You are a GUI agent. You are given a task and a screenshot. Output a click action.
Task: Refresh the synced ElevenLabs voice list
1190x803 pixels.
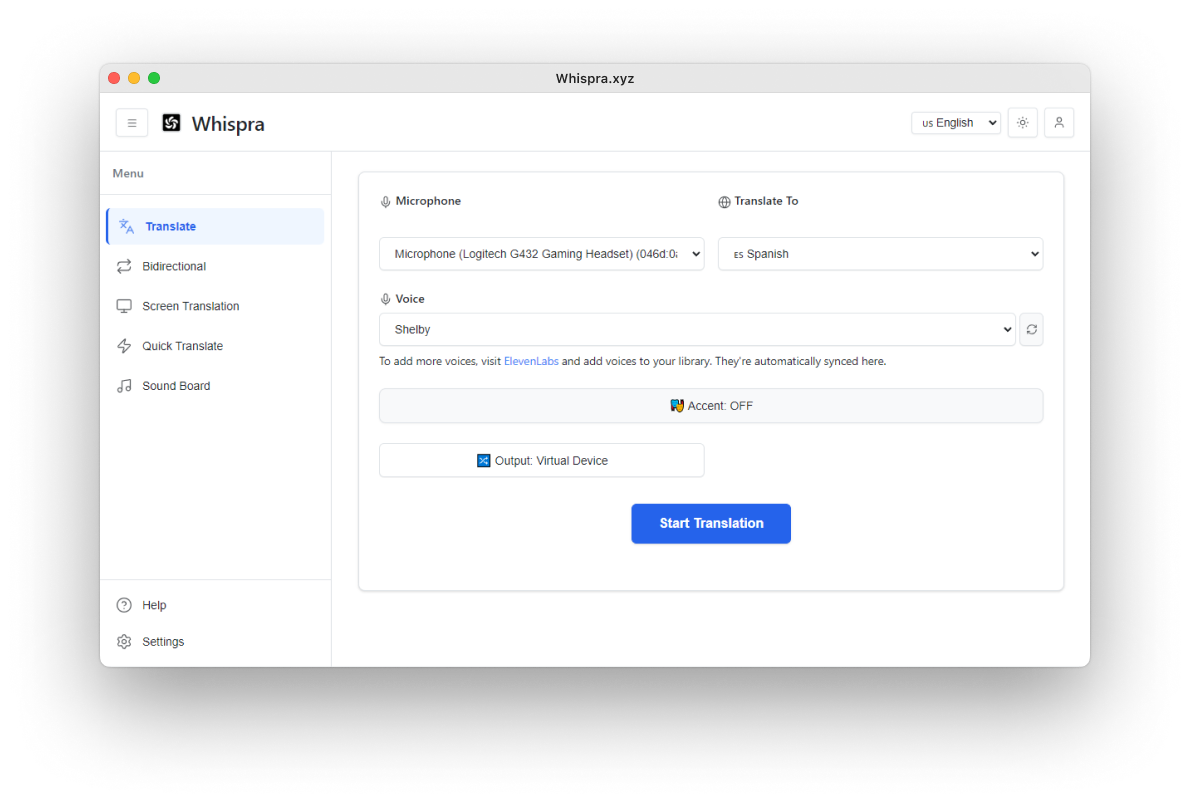pyautogui.click(x=1031, y=329)
